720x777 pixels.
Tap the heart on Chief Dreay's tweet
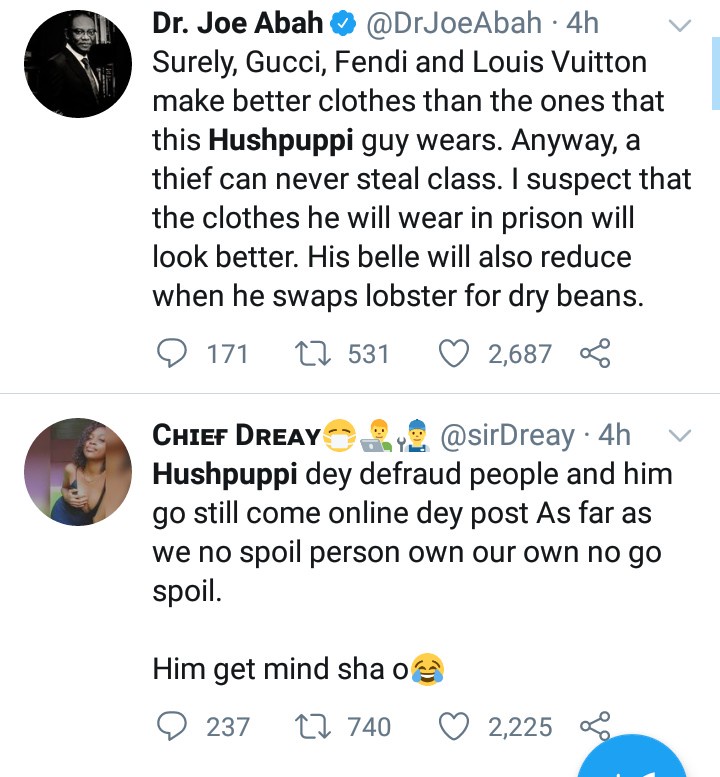click(x=456, y=726)
